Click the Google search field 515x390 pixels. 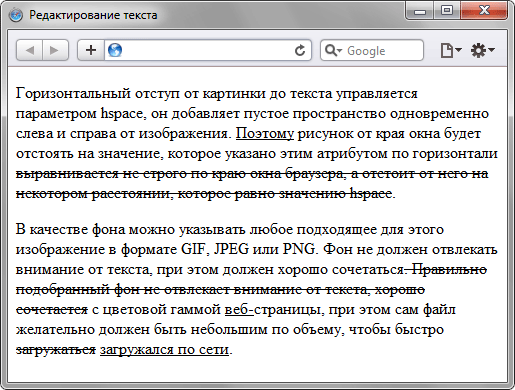pyautogui.click(x=372, y=50)
